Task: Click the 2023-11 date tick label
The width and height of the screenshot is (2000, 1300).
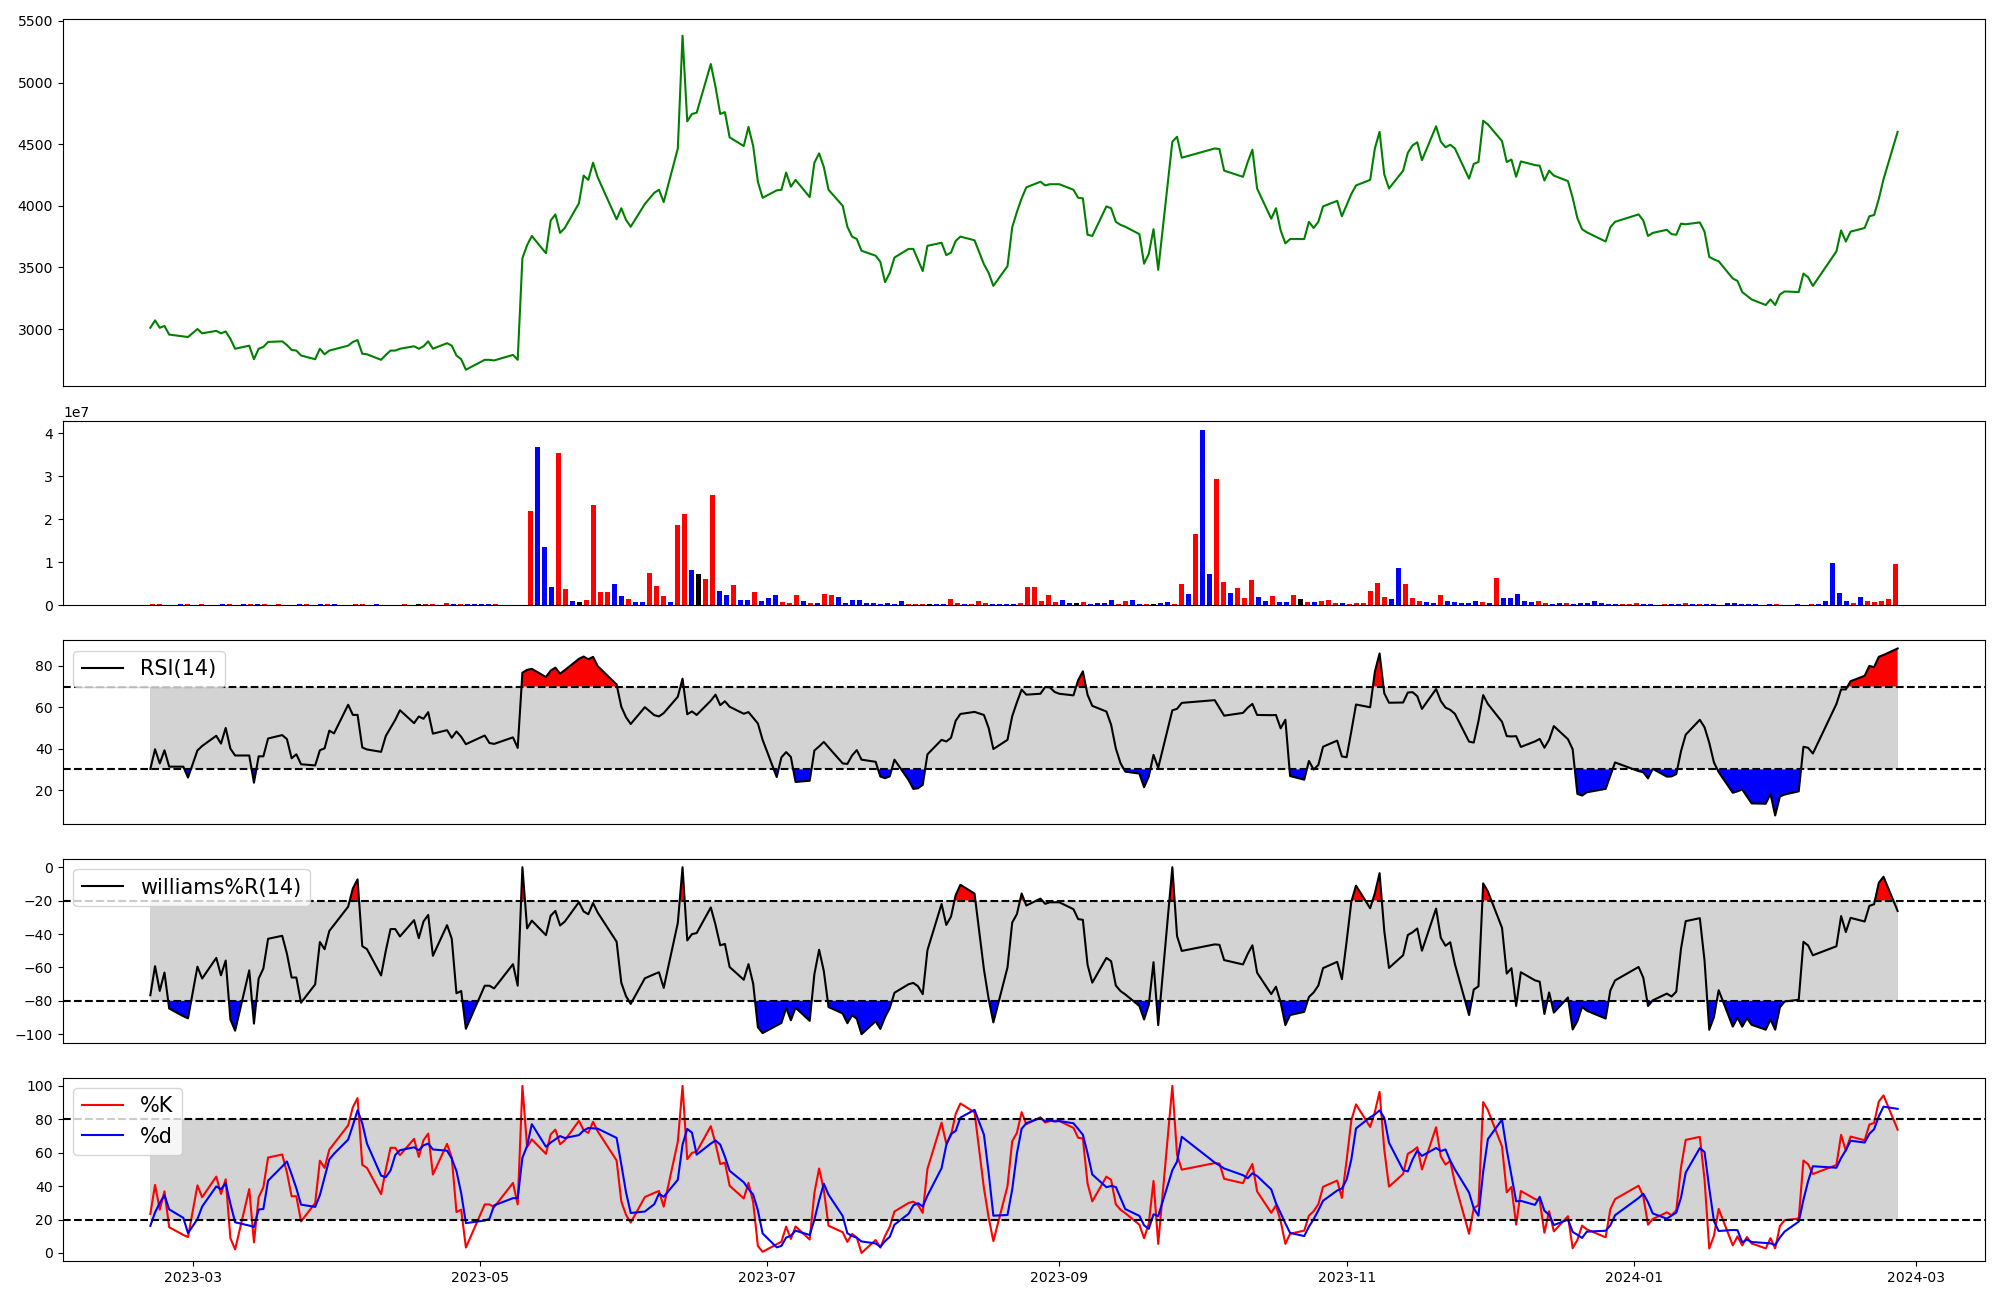Action: click(1347, 1277)
